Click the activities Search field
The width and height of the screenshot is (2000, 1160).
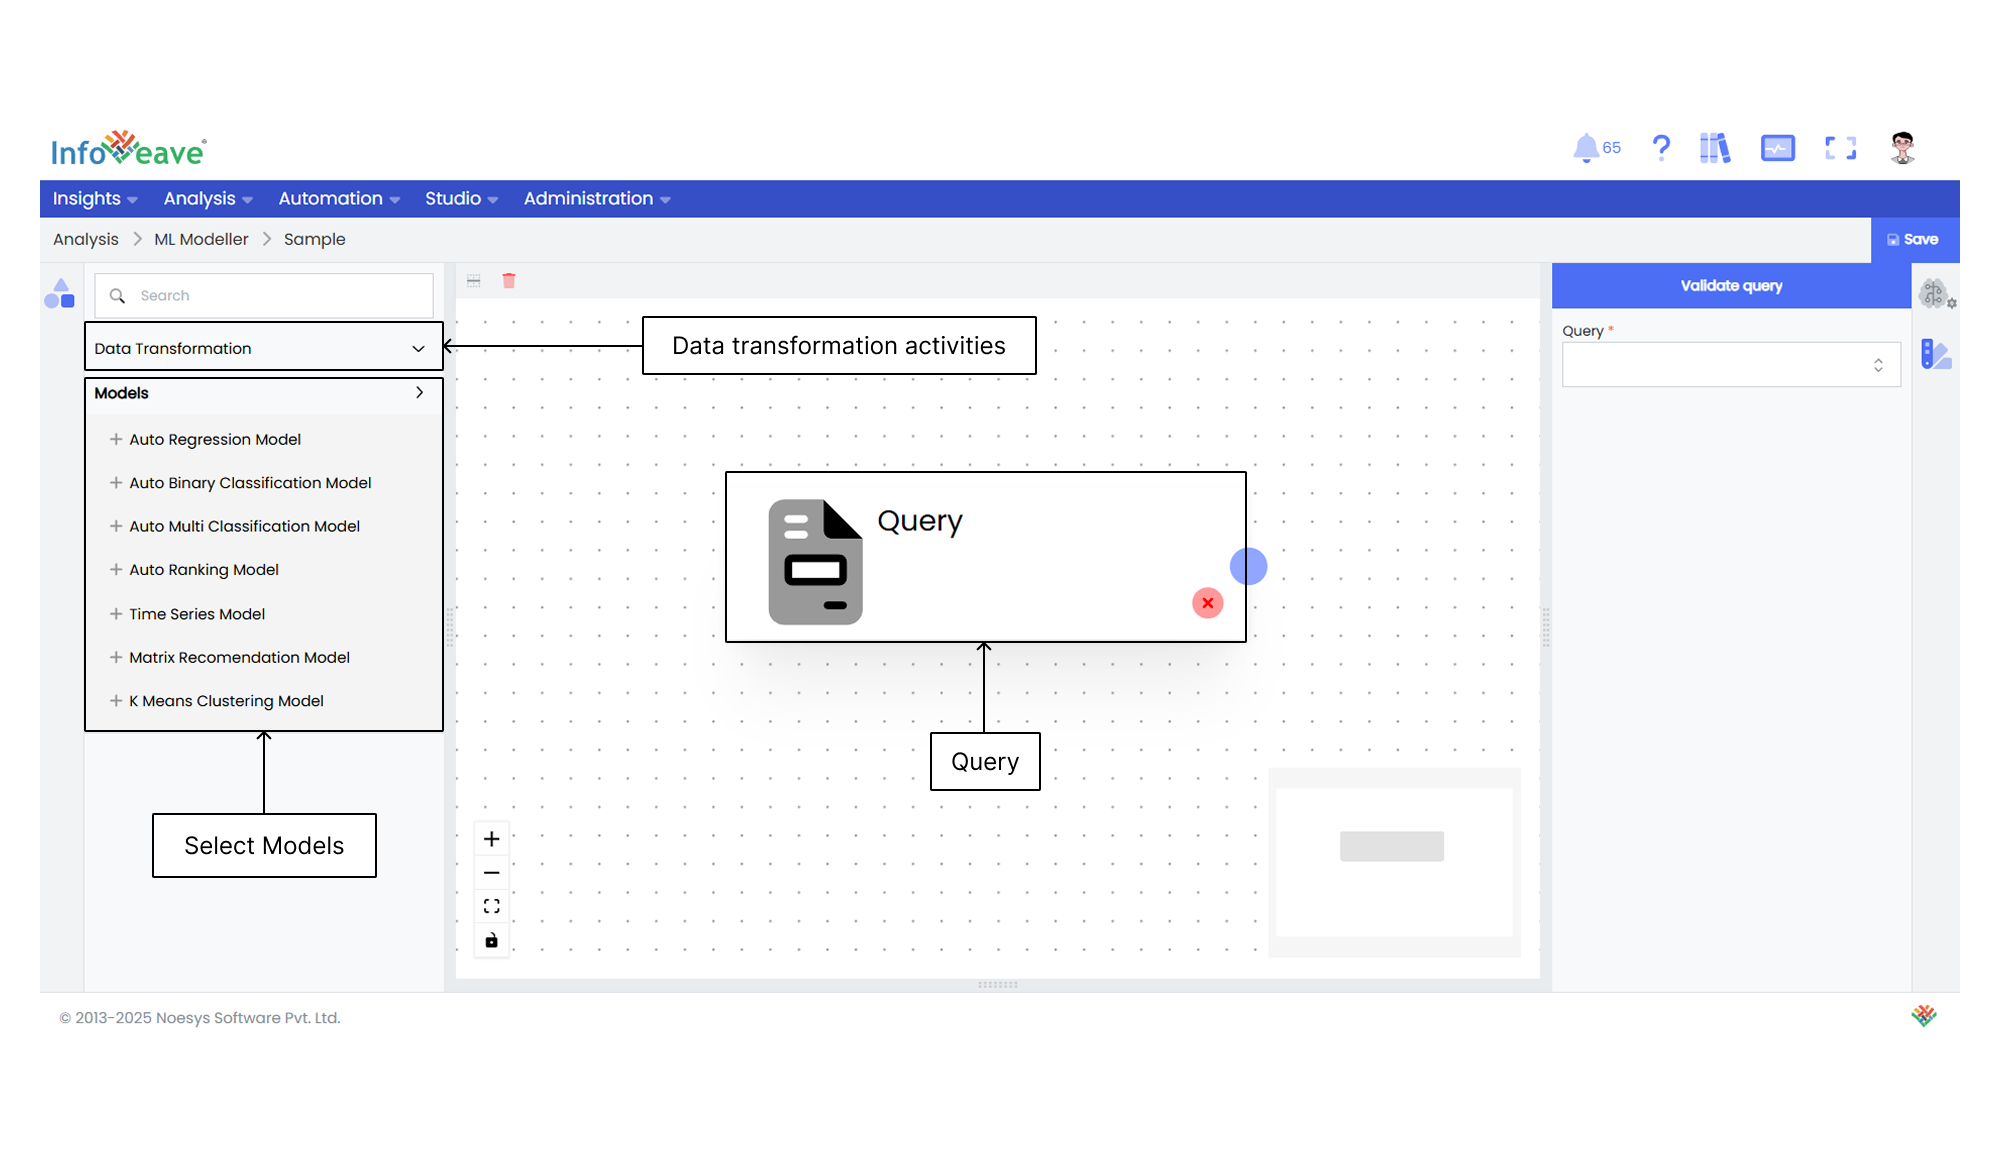click(x=264, y=296)
